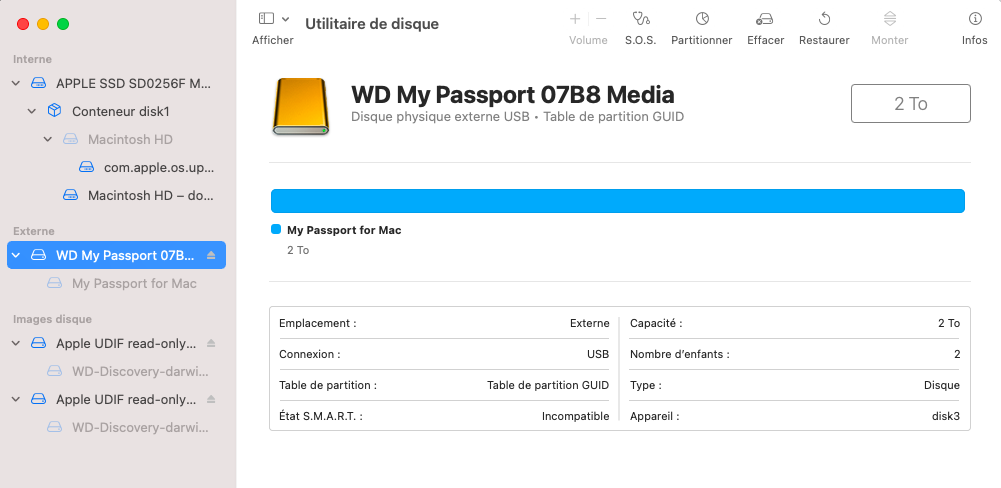Click the add volume plus icon
This screenshot has width=1001, height=488.
tap(575, 19)
